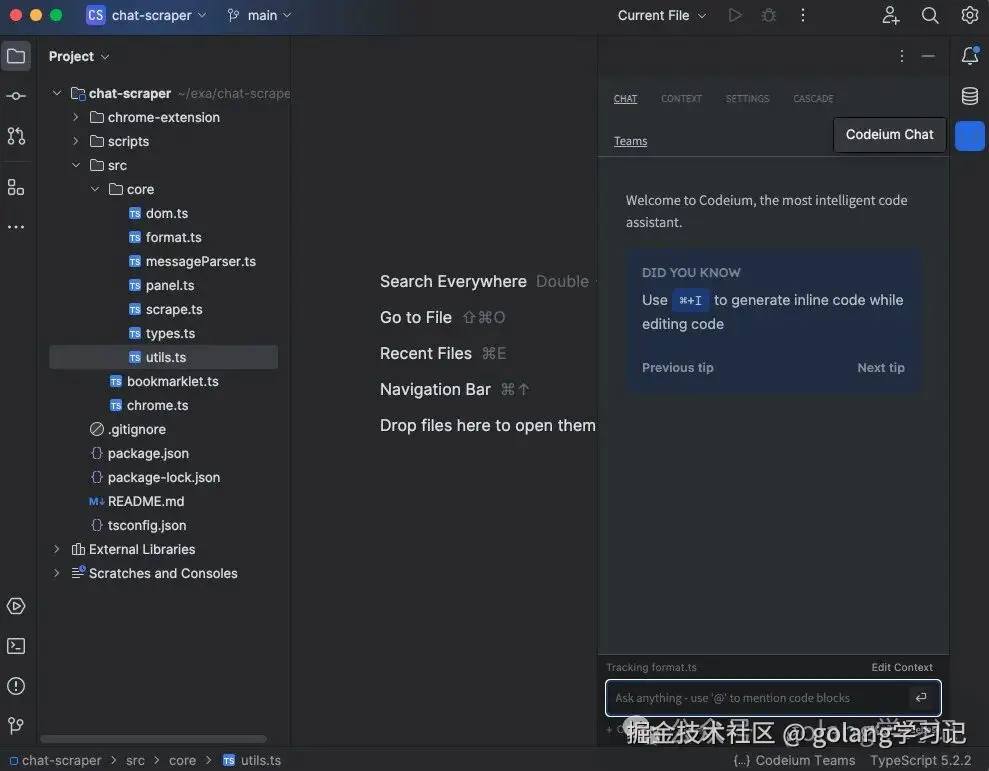Expand the chrome-extension folder
989x771 pixels.
[x=76, y=117]
